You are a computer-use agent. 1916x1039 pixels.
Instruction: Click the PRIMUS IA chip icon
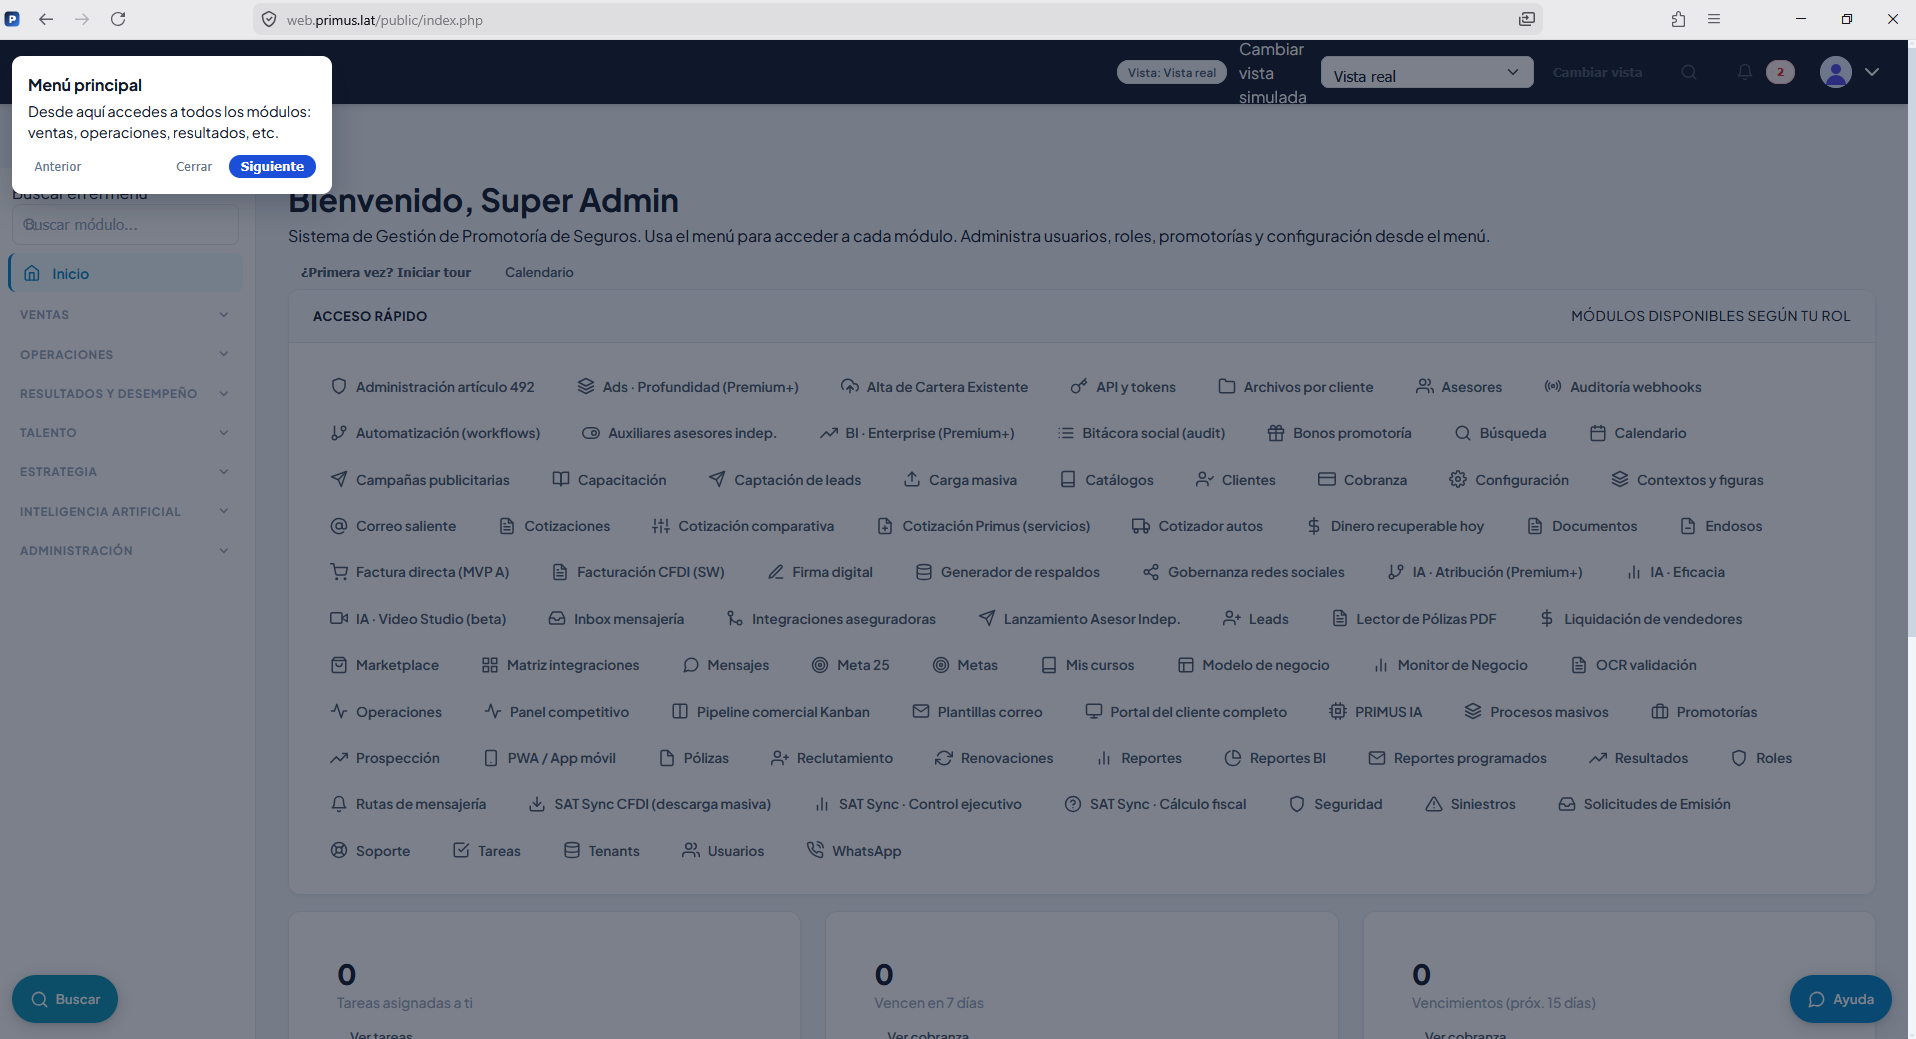click(1338, 711)
